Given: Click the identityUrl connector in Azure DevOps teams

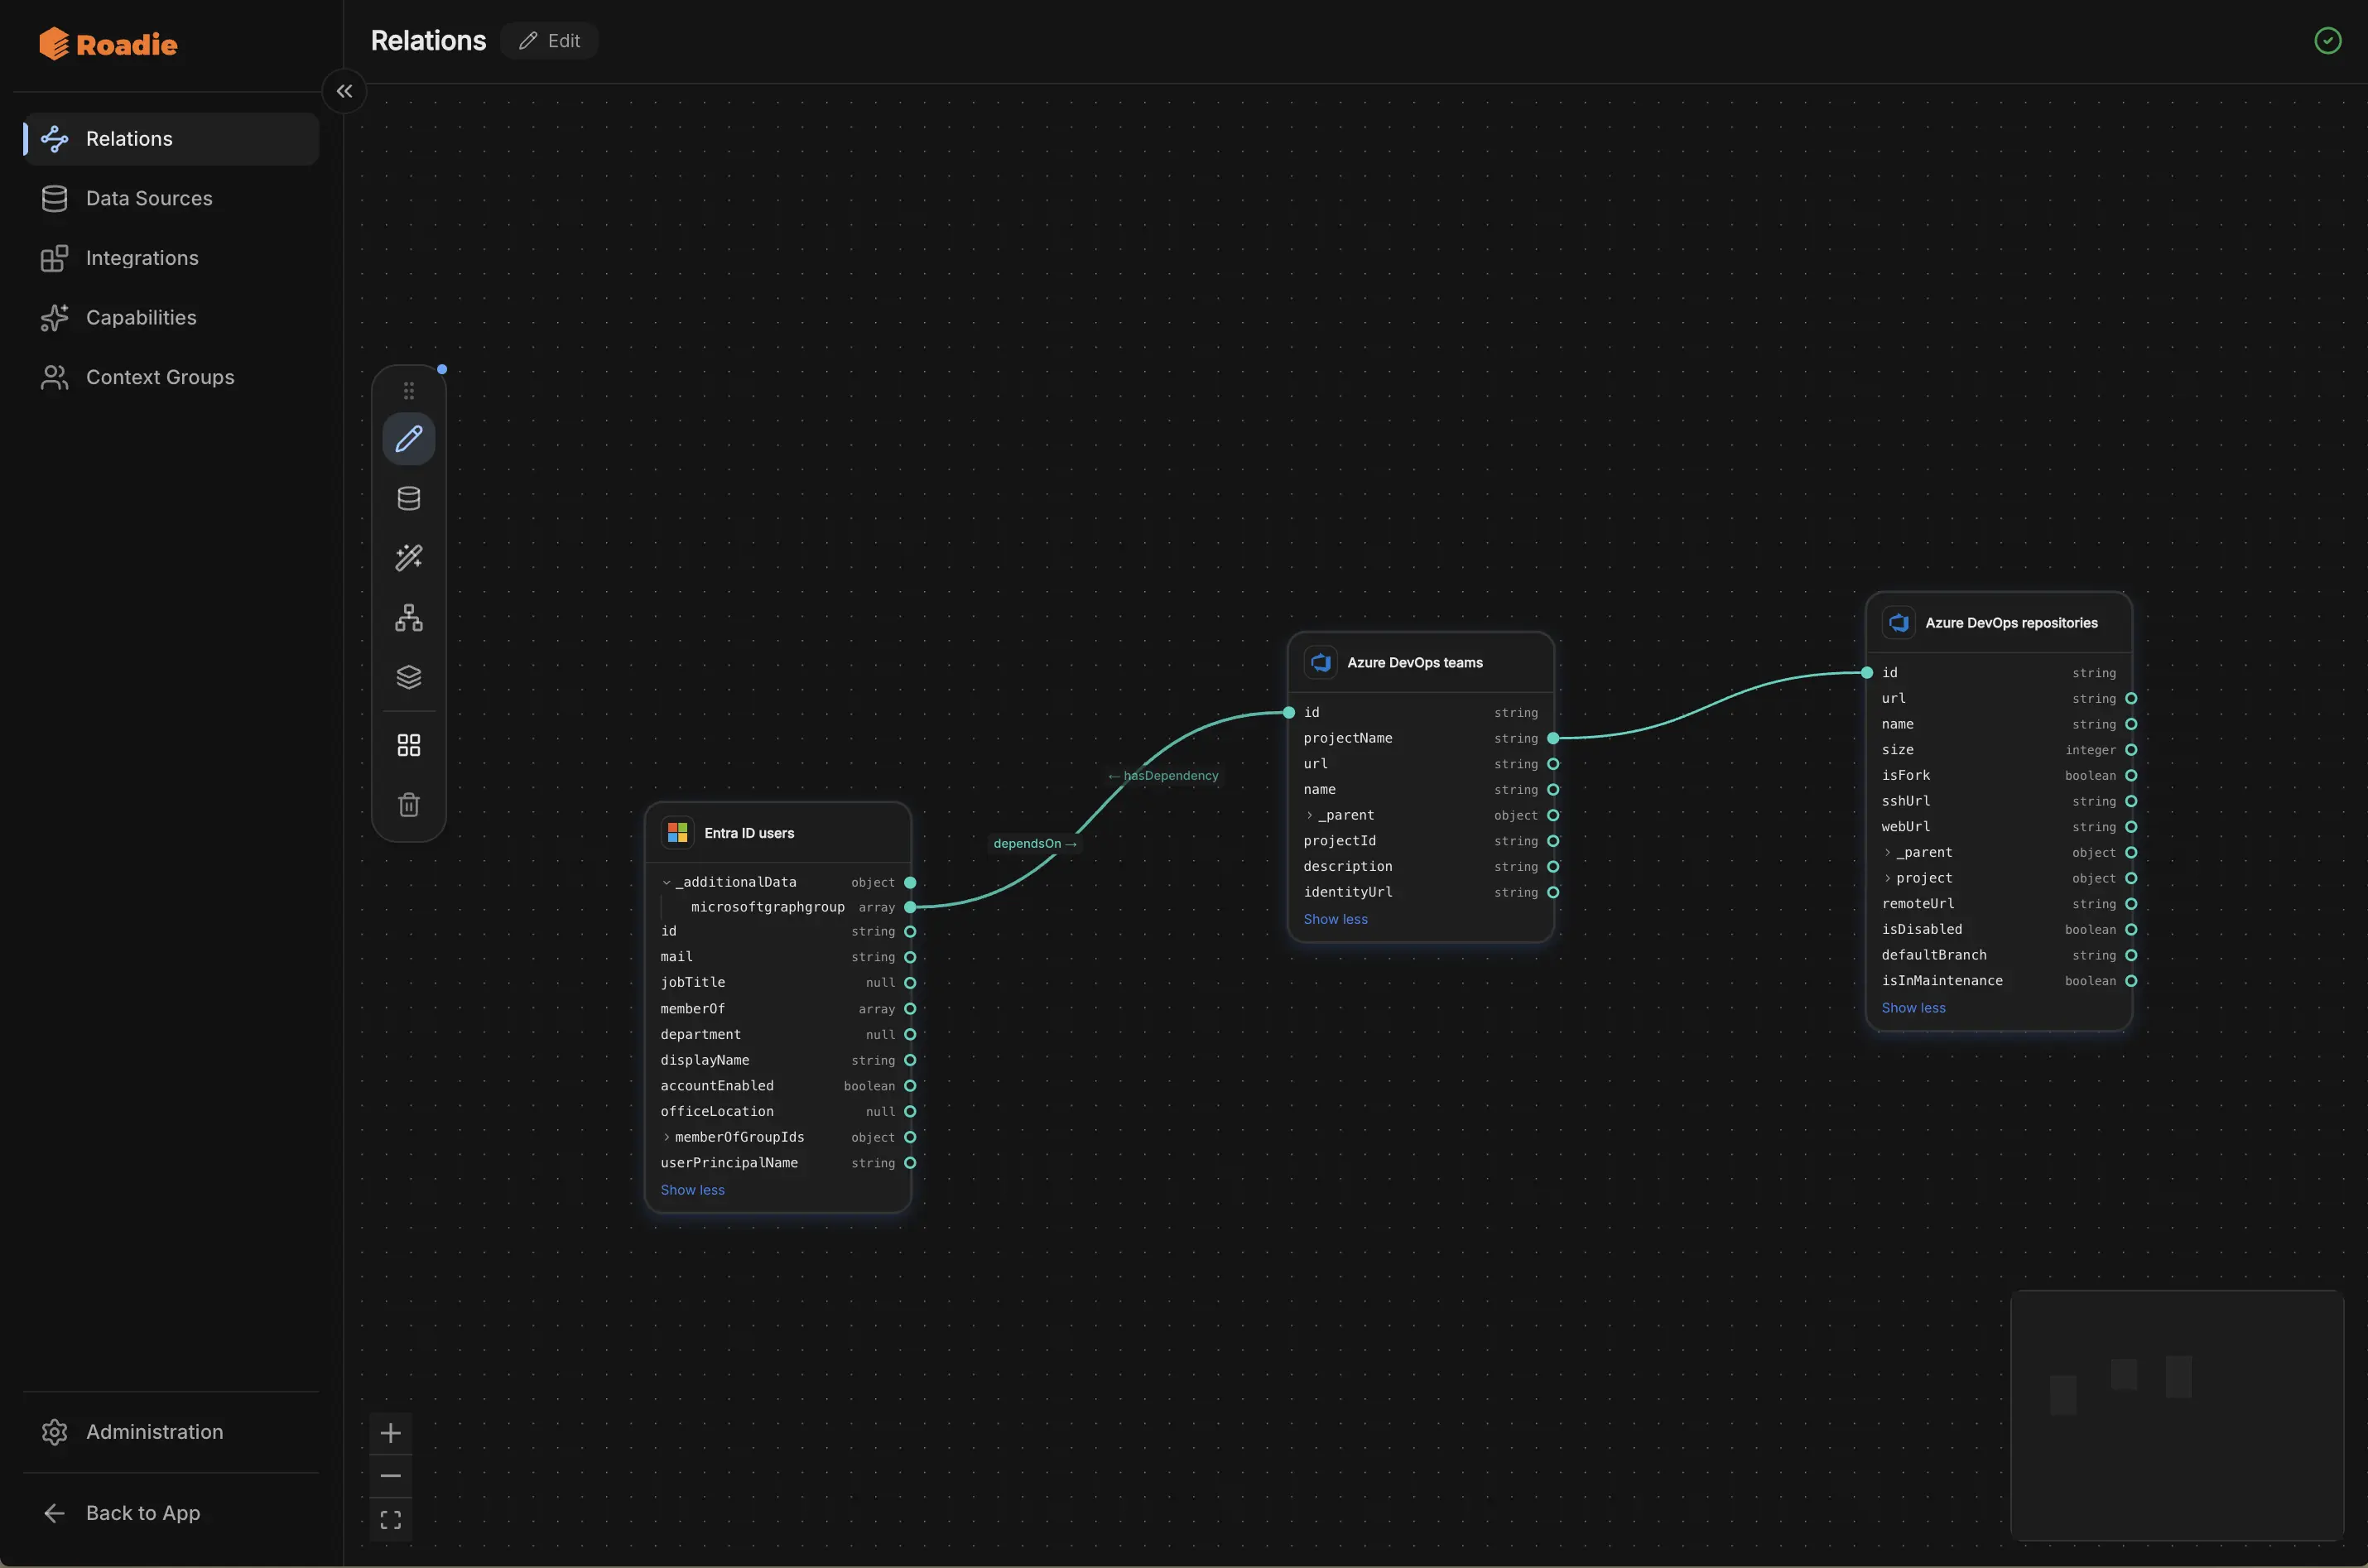Looking at the screenshot, I should [x=1553, y=892].
